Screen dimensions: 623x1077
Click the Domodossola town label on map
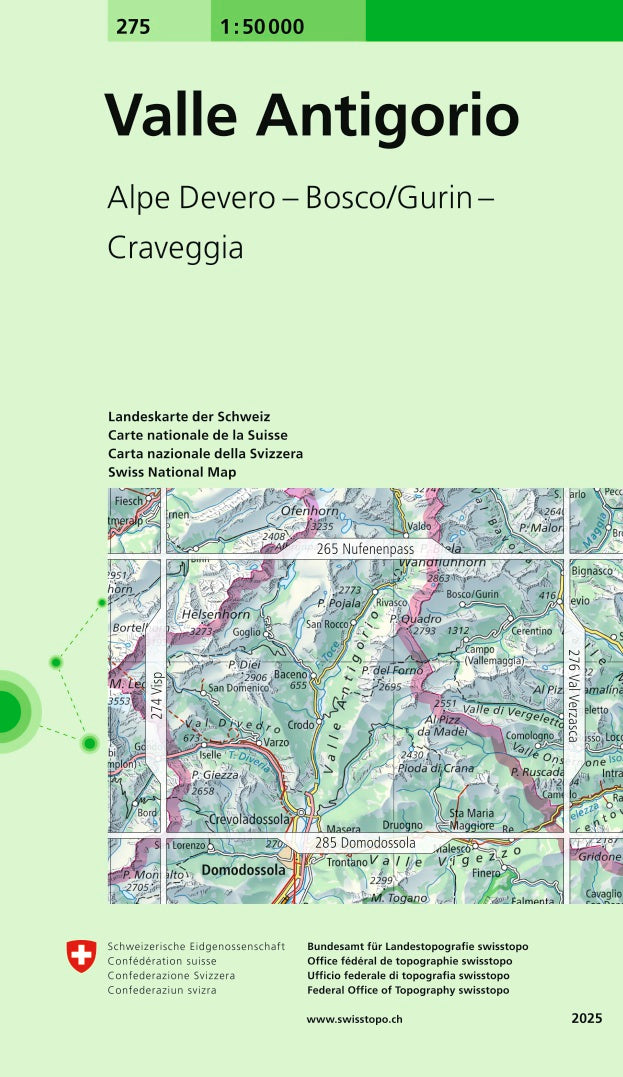(243, 871)
